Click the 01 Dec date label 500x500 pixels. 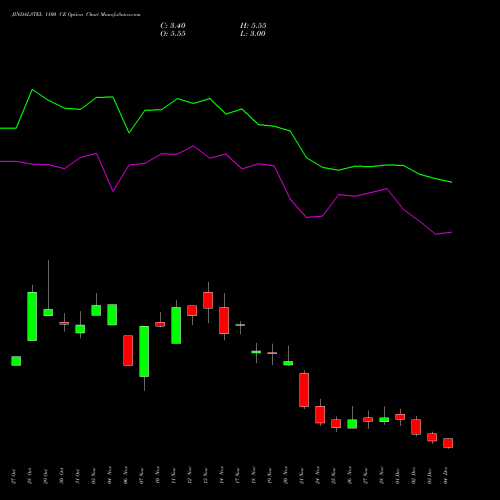397,476
